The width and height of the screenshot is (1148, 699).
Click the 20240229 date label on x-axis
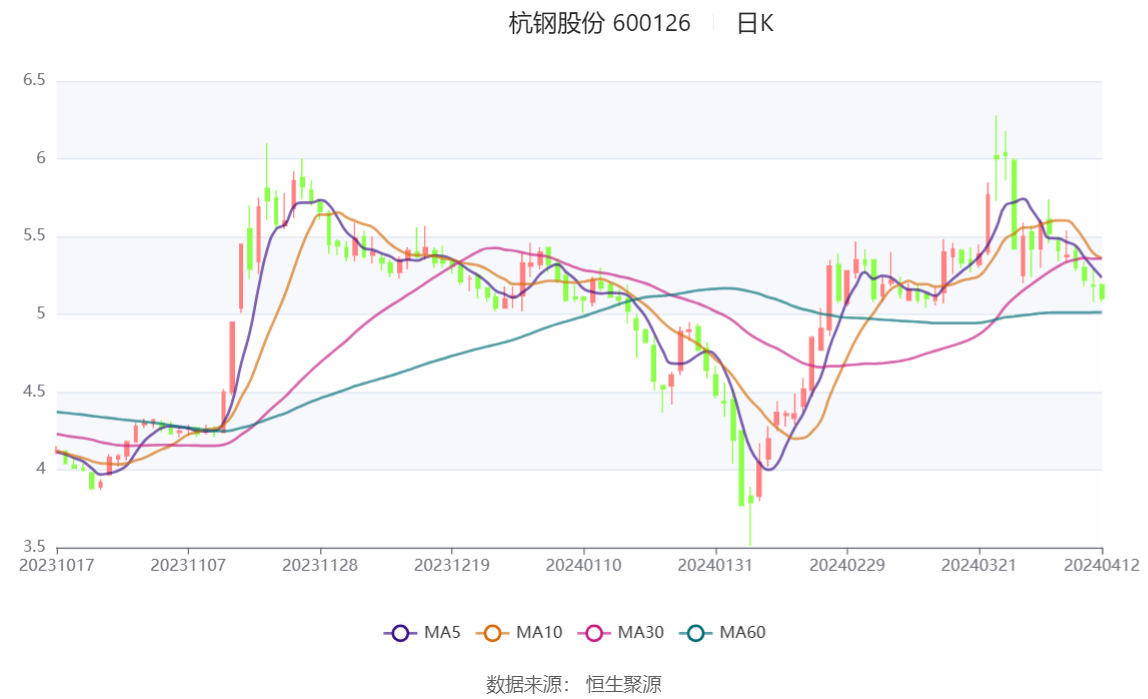coord(846,565)
